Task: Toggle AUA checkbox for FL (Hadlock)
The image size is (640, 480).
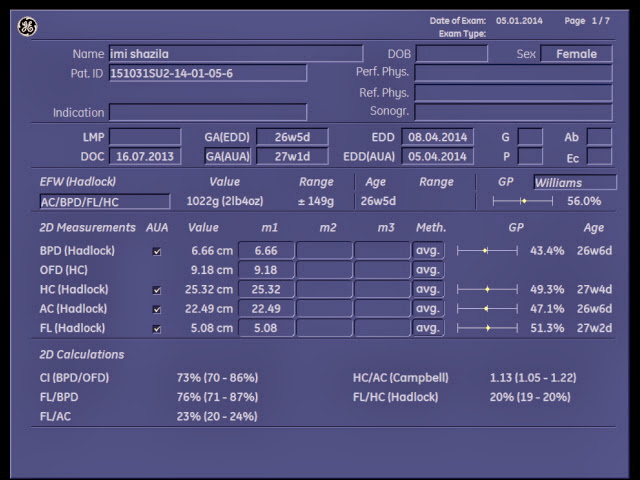Action: [157, 329]
